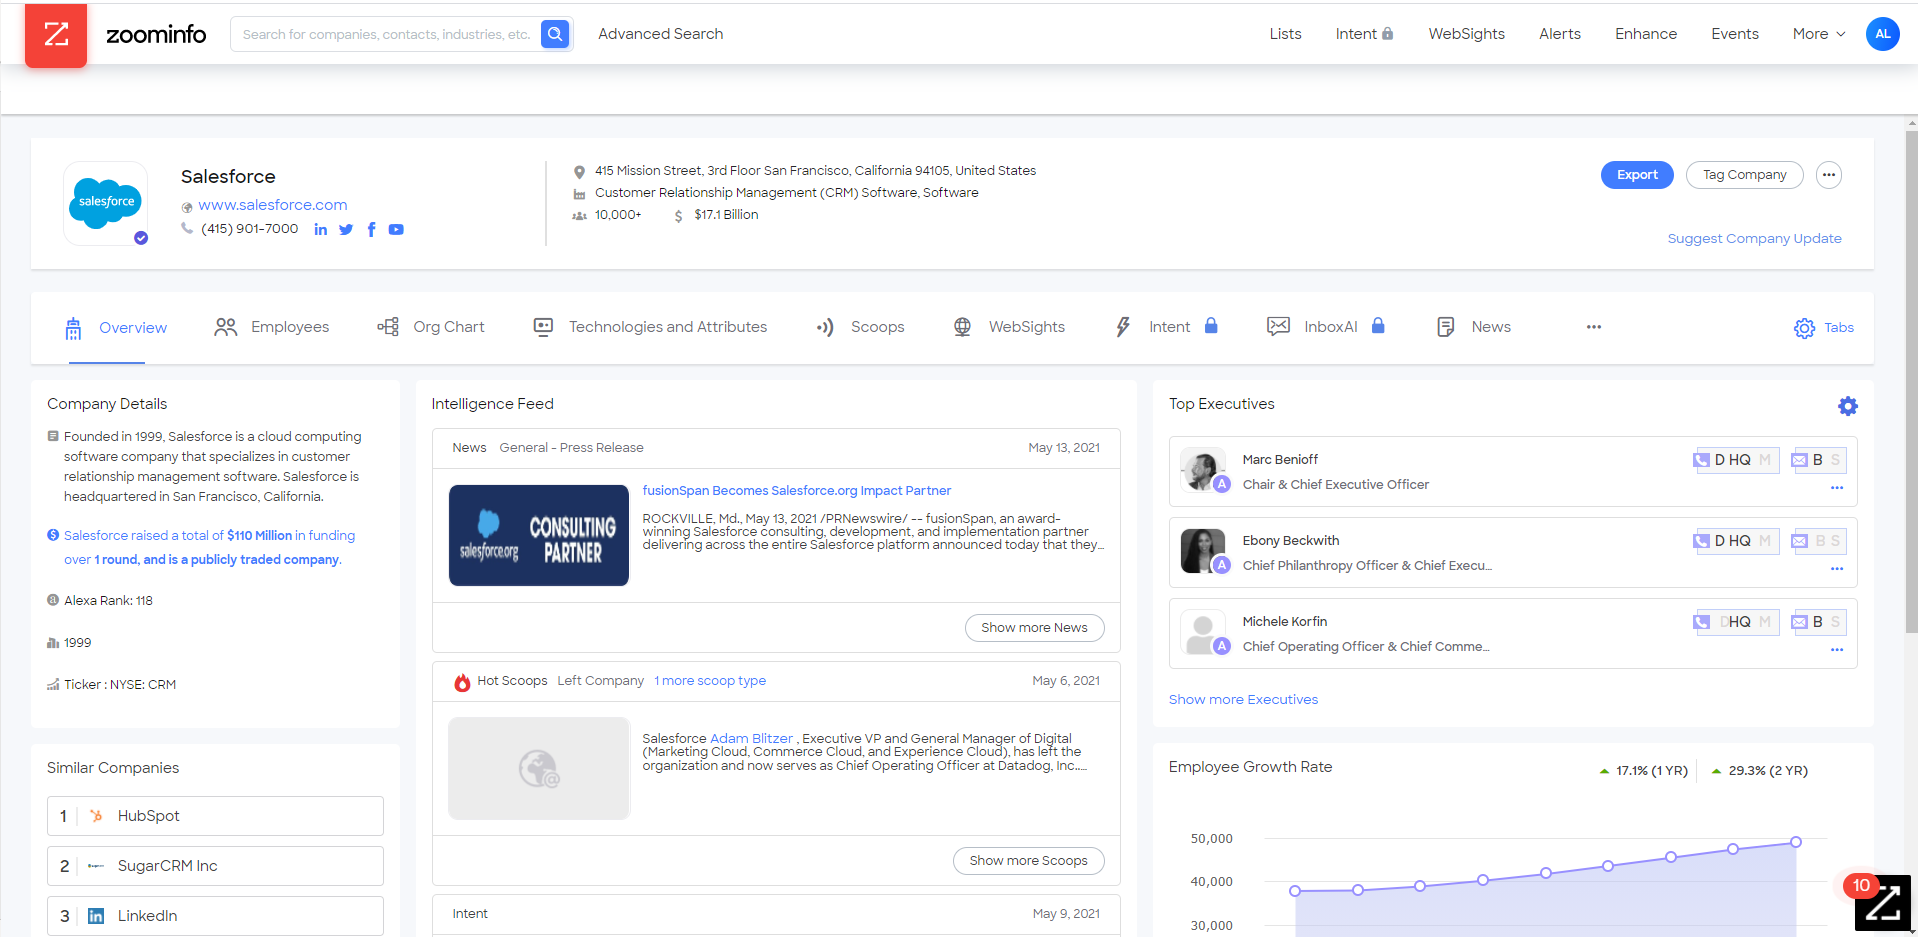Click the page vertical scrollbar
This screenshot has width=1918, height=937.
(x=1911, y=380)
